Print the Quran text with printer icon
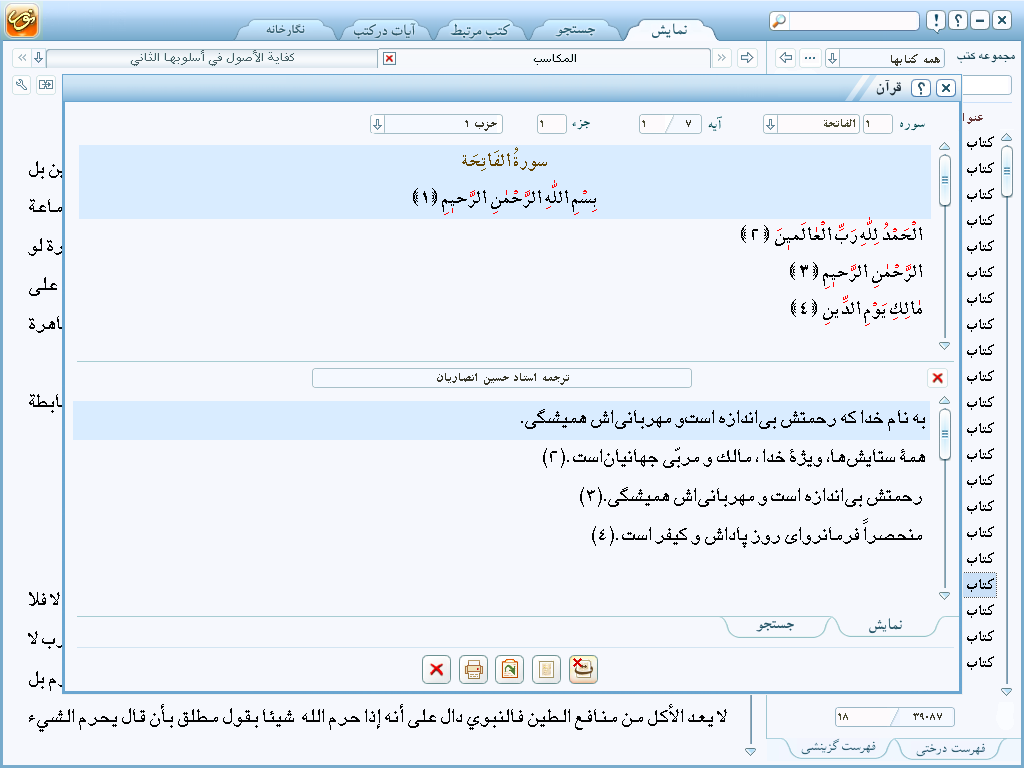 473,669
